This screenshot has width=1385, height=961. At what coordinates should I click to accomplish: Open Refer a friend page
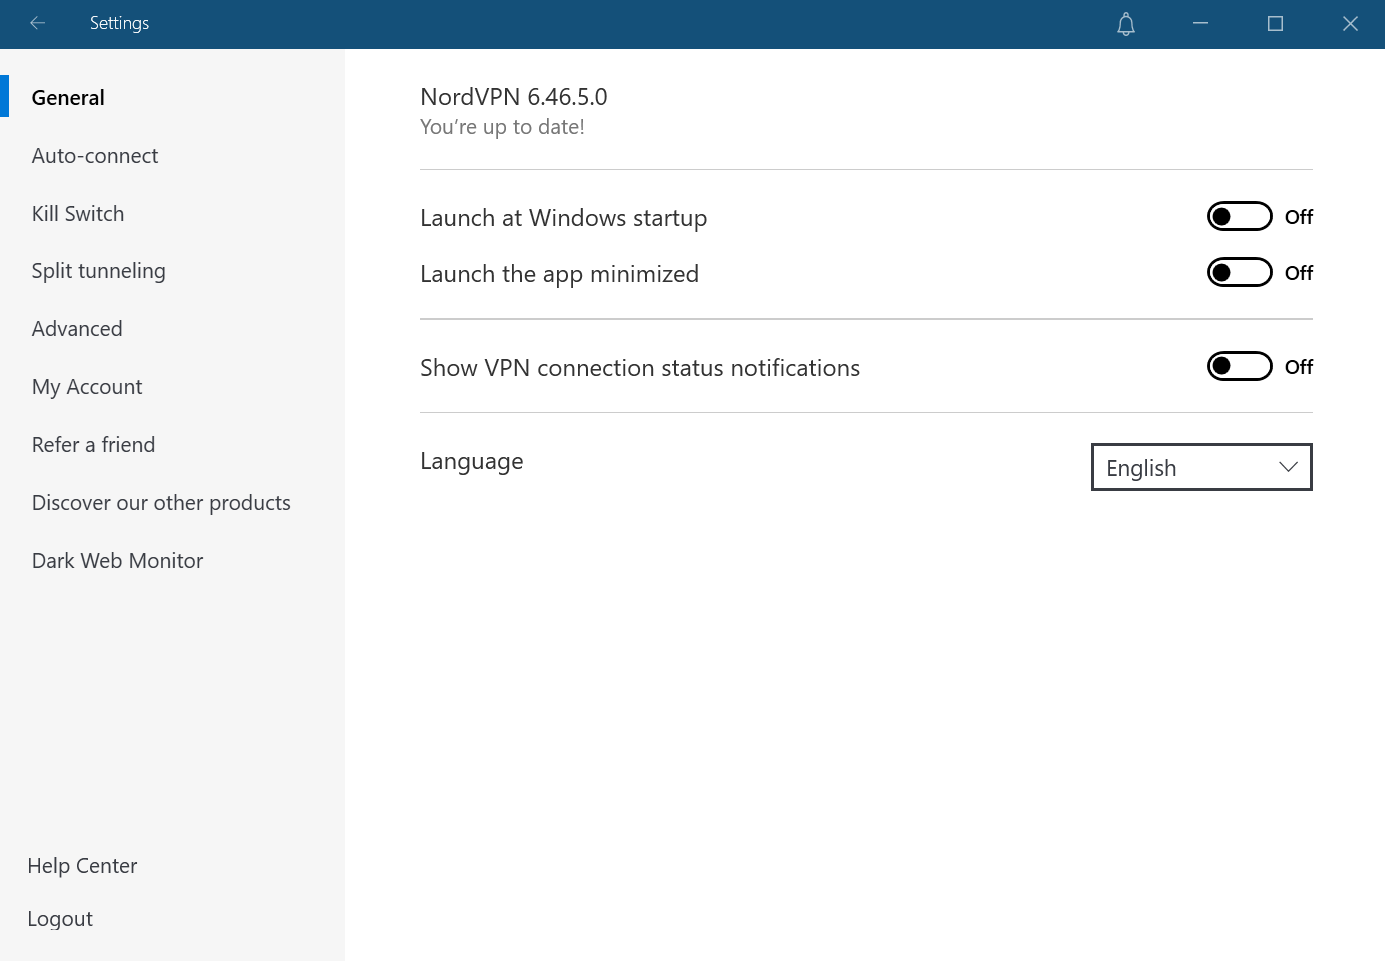tap(93, 445)
